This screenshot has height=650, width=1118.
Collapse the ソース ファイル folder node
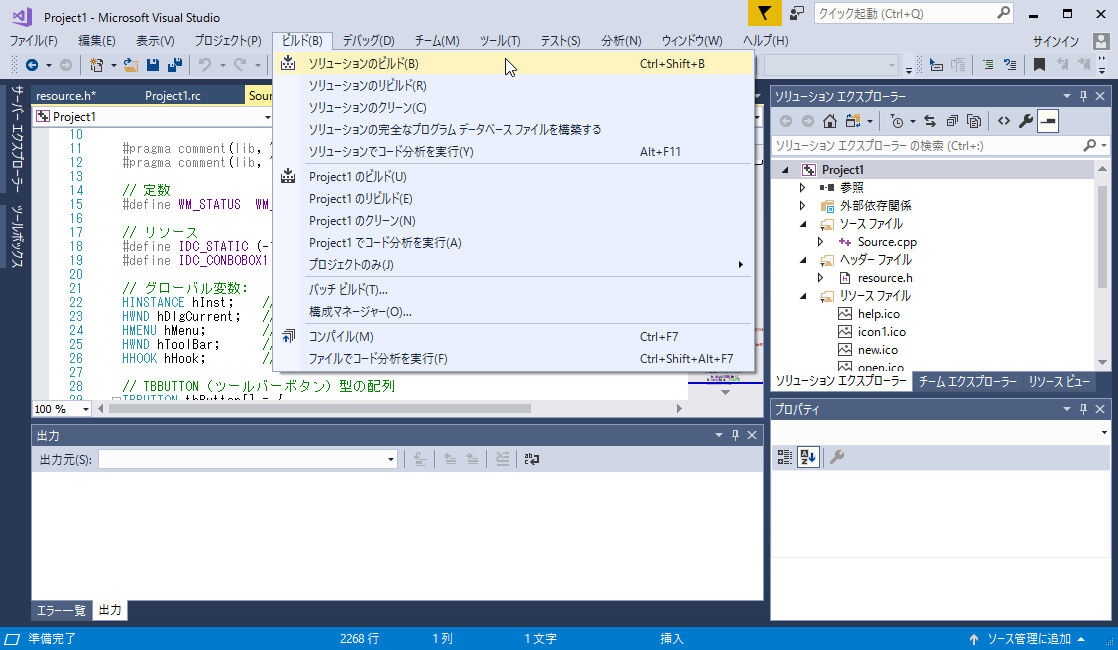click(x=804, y=224)
